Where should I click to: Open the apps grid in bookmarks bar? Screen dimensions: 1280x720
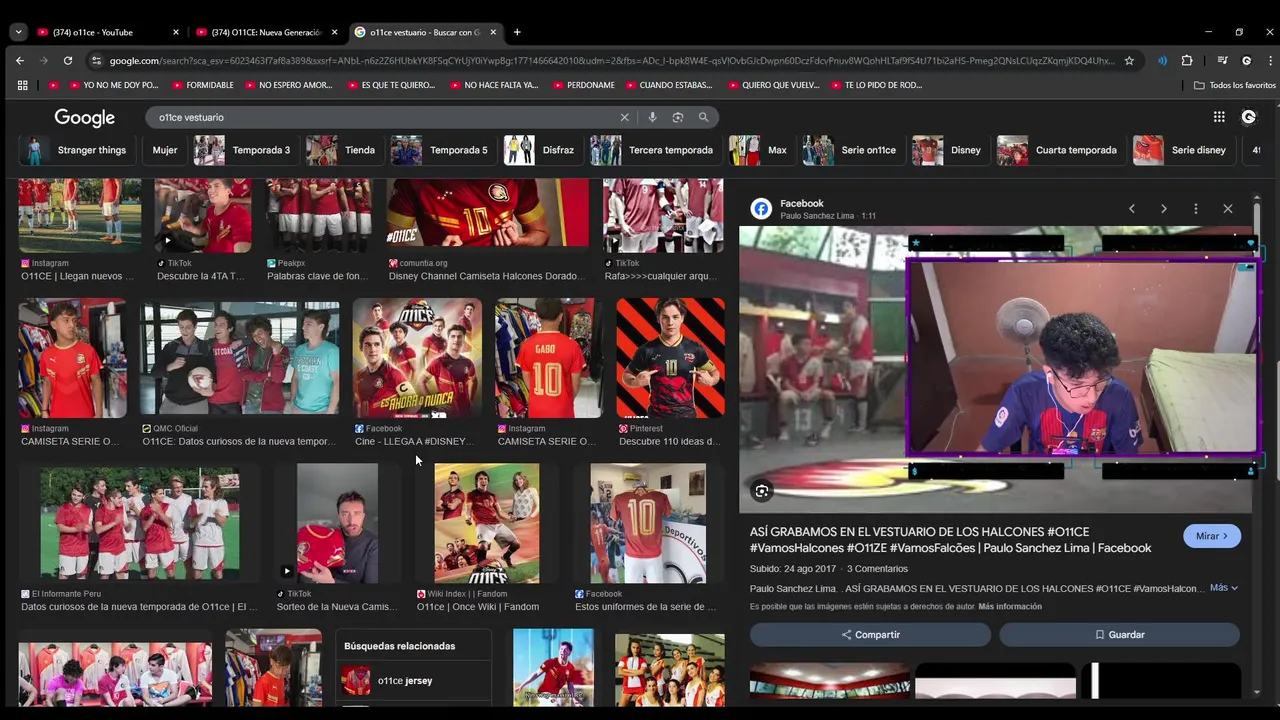22,85
